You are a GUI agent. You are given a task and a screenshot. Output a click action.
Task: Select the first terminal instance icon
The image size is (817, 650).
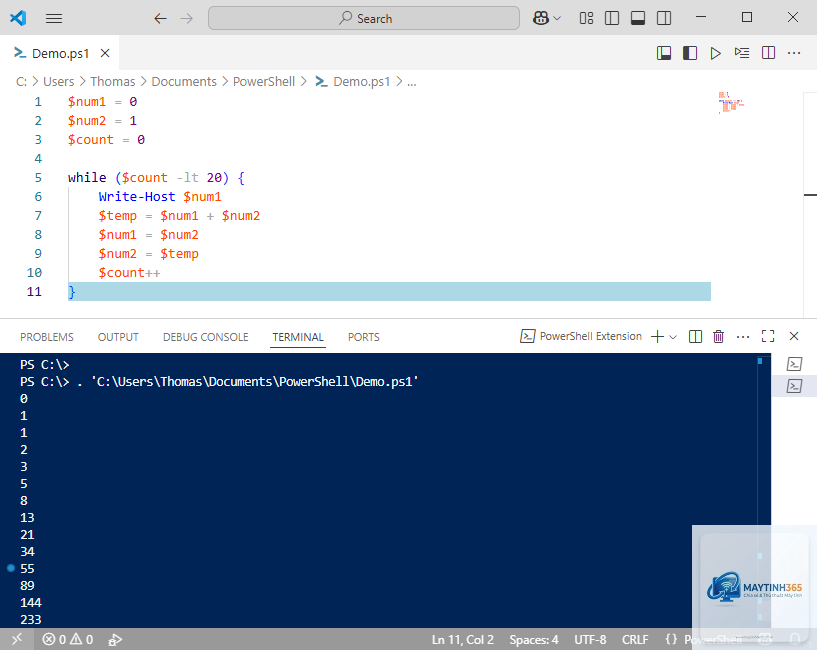coord(794,364)
